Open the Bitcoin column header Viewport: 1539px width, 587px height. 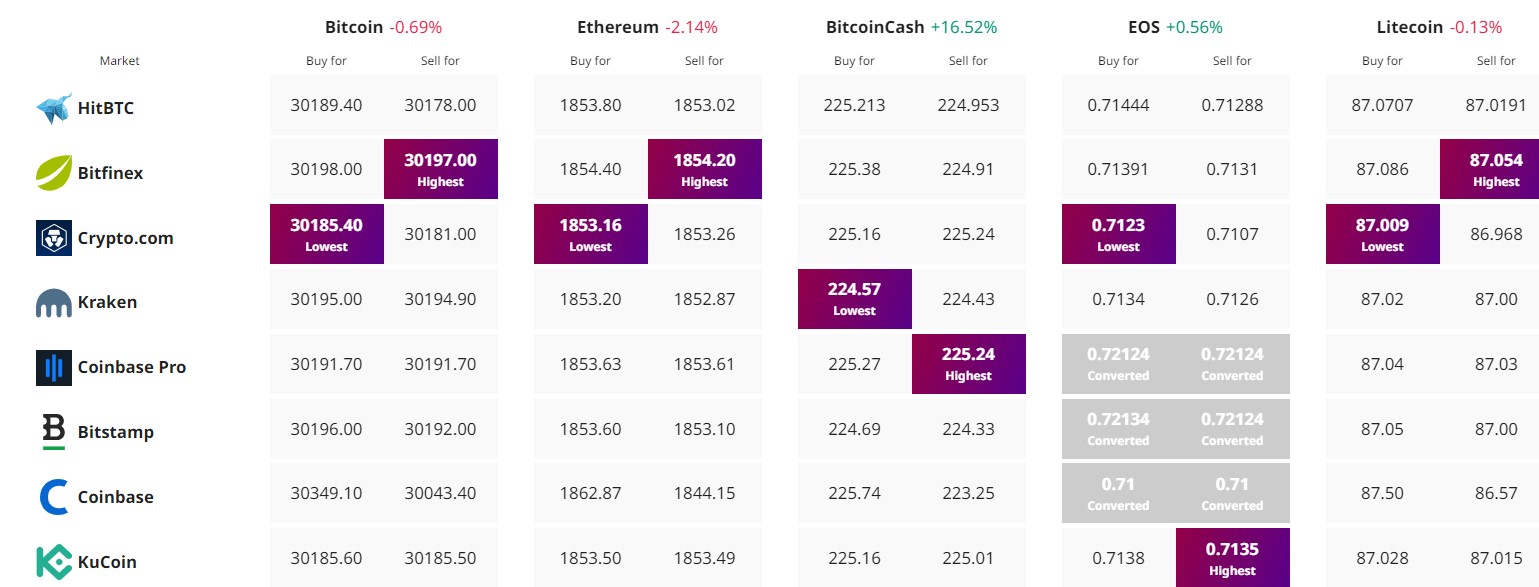pos(354,27)
